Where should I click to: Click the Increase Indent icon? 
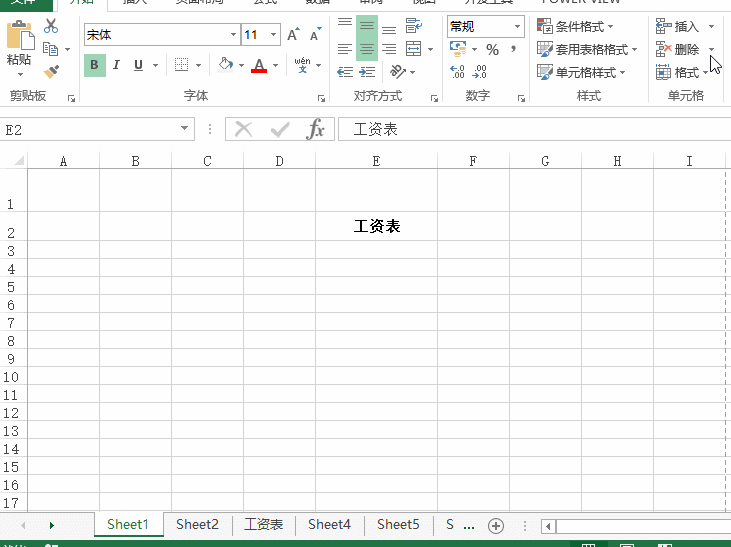(367, 72)
